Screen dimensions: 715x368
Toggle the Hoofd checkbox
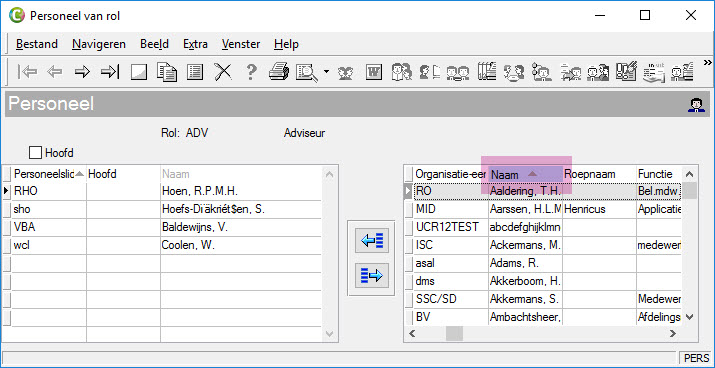point(35,153)
